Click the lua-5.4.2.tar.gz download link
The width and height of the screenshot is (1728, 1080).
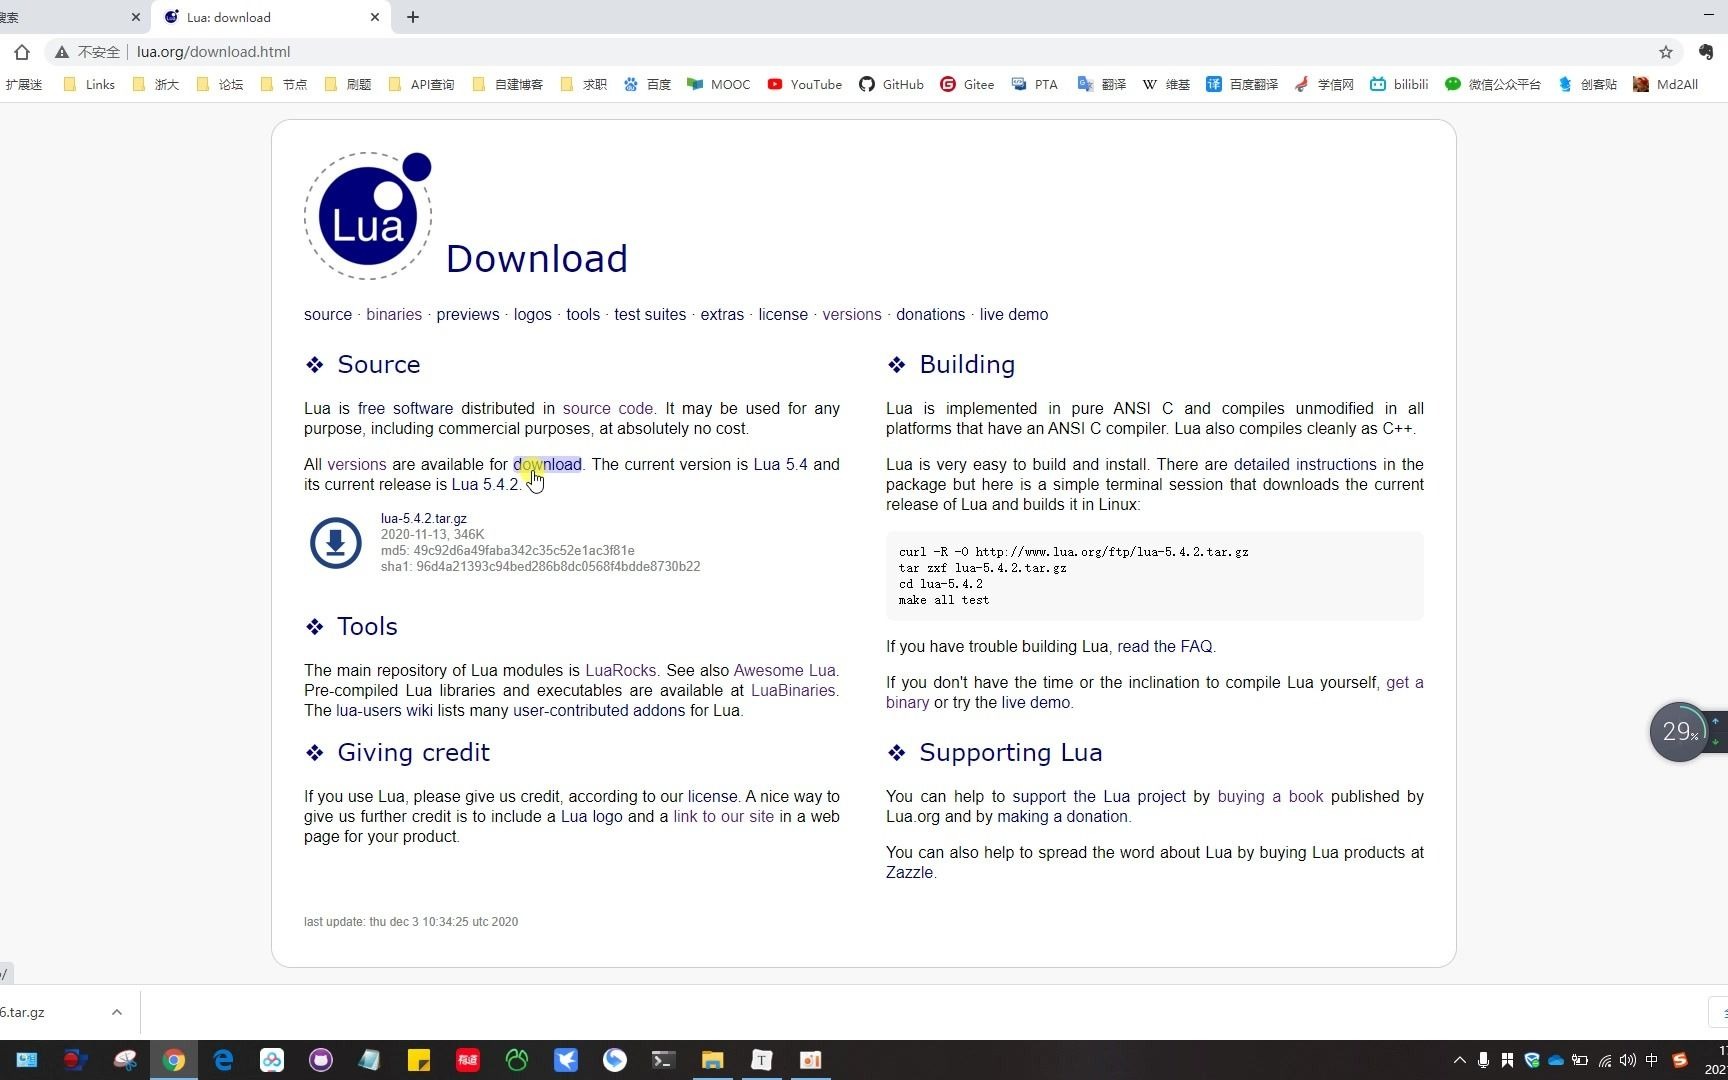(423, 518)
